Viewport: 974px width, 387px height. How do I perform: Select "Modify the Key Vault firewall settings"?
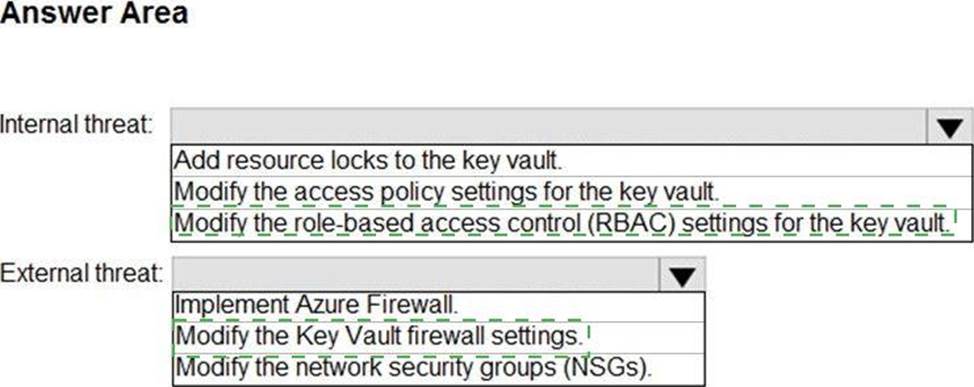(439, 337)
